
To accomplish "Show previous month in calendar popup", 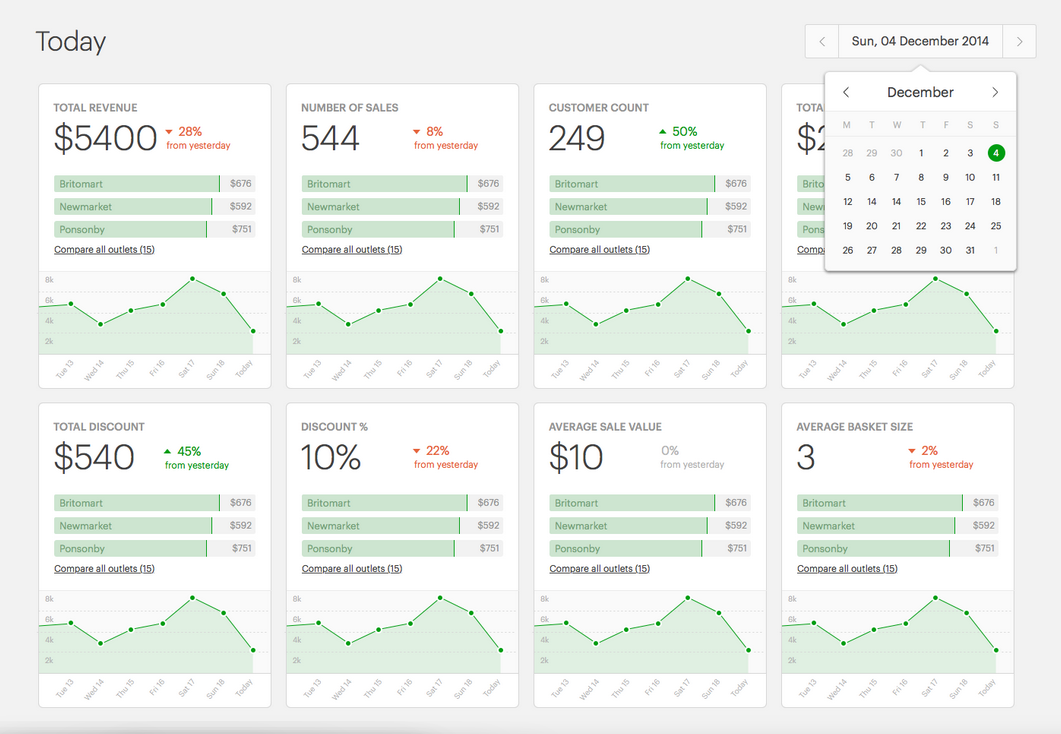I will pyautogui.click(x=846, y=92).
